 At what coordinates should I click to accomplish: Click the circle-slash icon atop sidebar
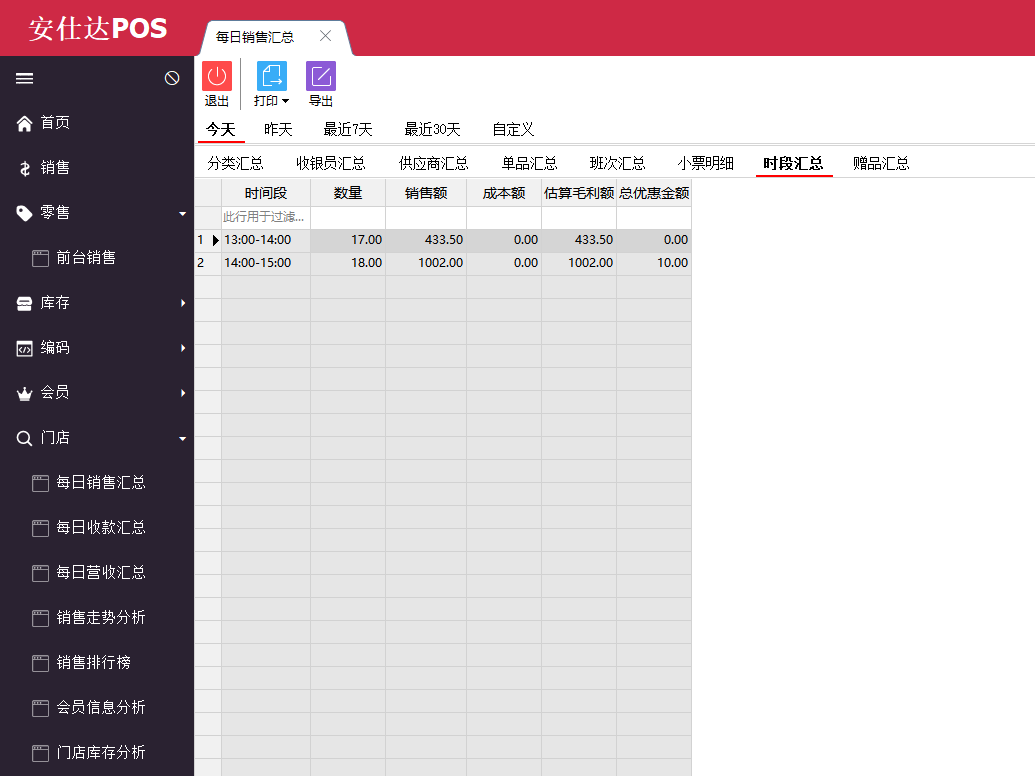coord(172,79)
